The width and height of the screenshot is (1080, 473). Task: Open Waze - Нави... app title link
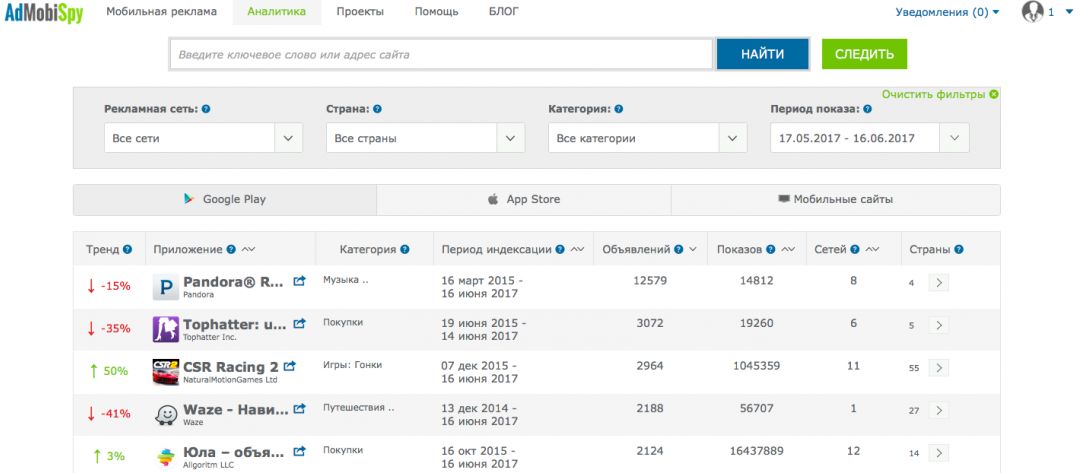(x=236, y=410)
